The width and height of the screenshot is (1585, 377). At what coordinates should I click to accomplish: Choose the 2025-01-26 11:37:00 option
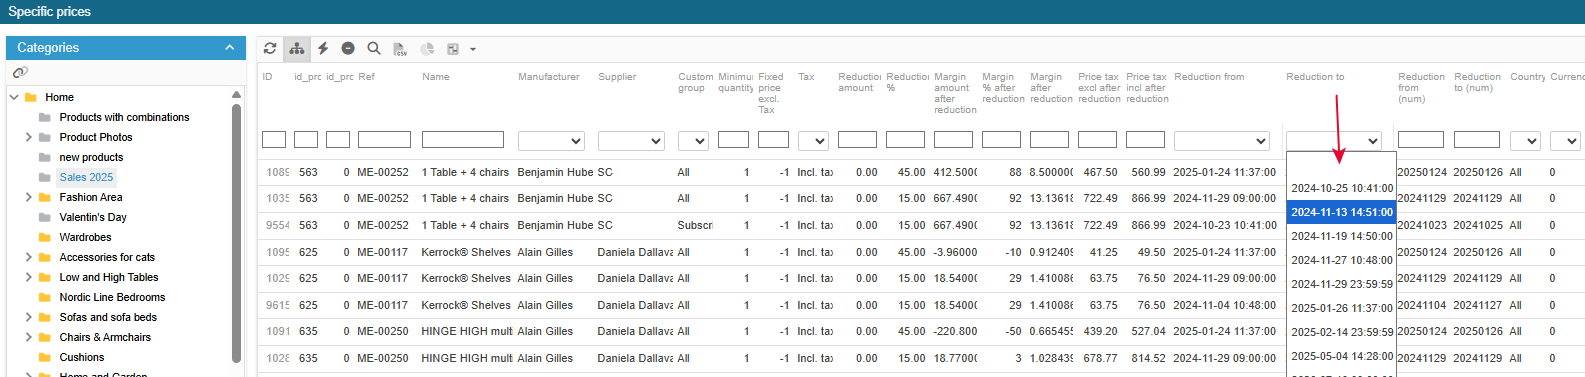1341,308
